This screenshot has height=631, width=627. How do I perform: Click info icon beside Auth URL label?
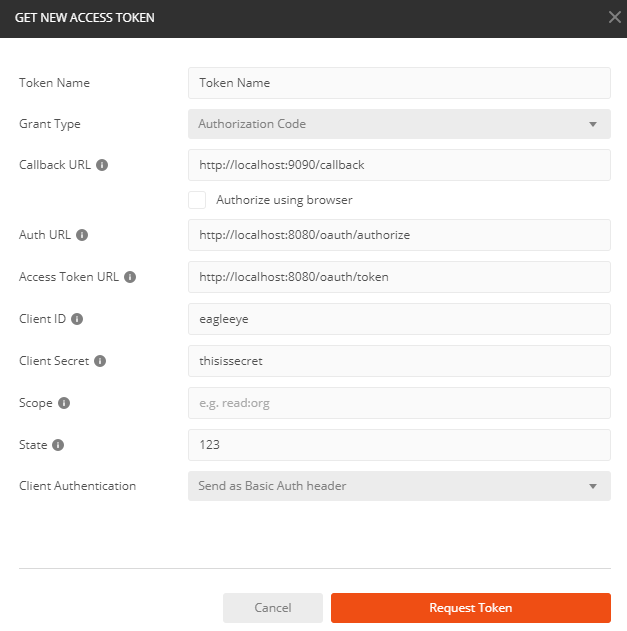point(82,235)
